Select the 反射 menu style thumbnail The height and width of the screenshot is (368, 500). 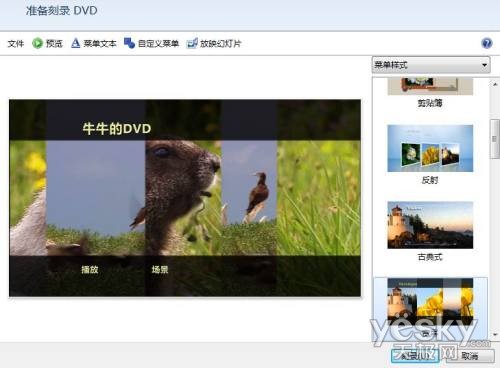[430, 148]
